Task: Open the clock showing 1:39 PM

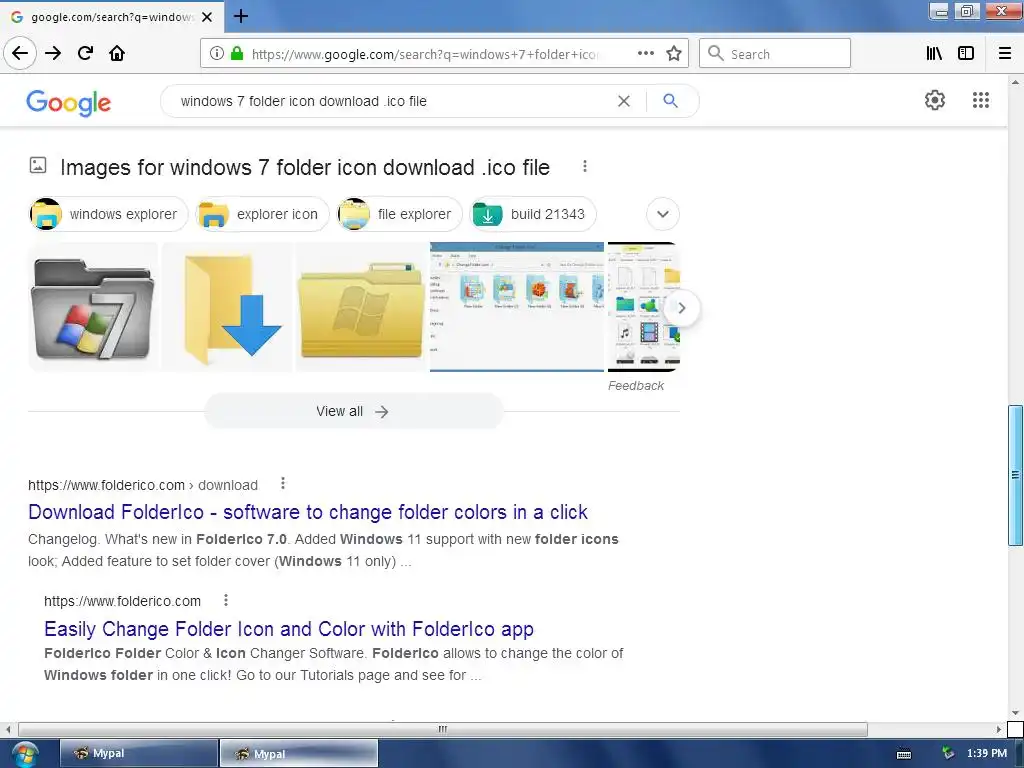Action: coord(987,754)
